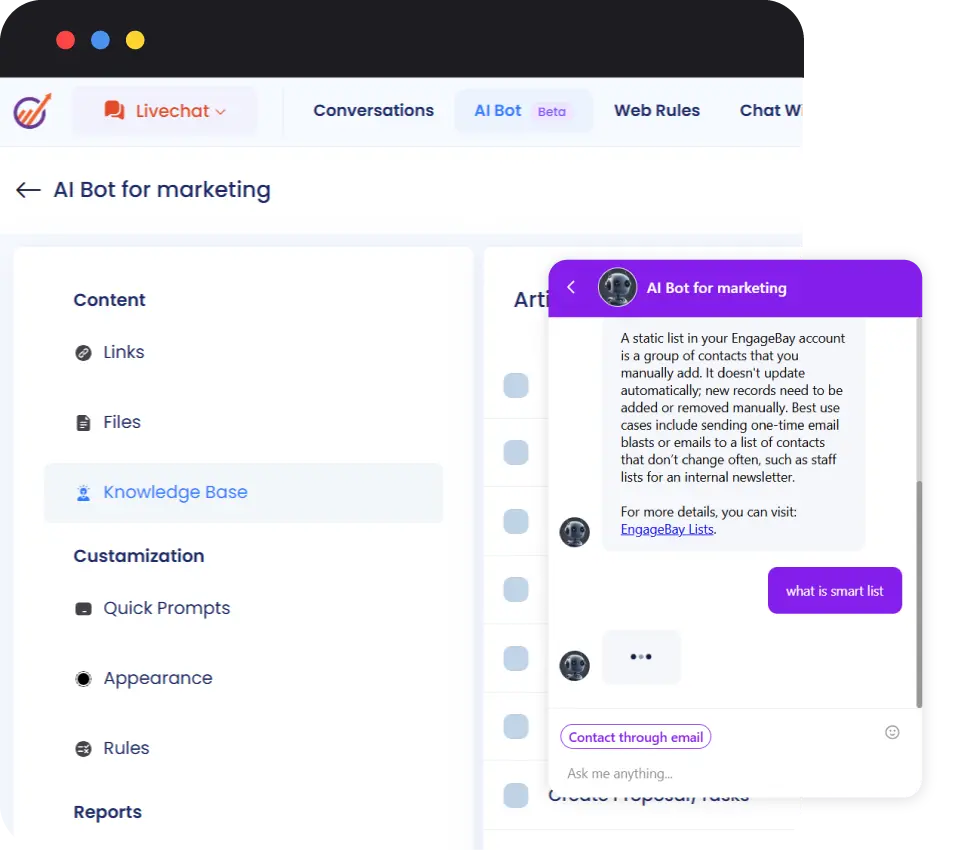Viewport: 958px width, 850px height.
Task: Open the Conversations tab
Action: [373, 111]
